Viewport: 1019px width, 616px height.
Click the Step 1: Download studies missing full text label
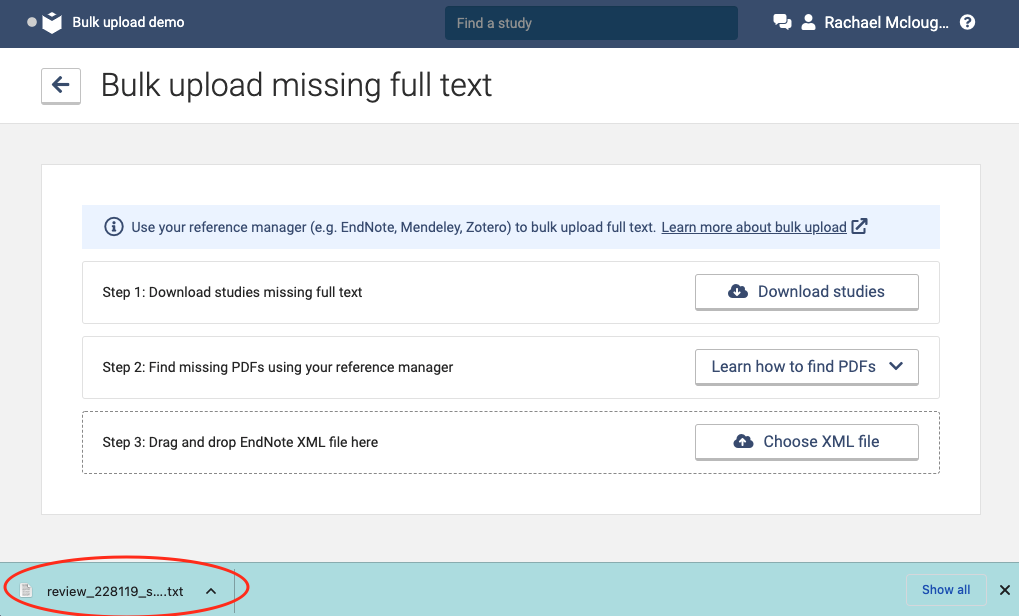(232, 292)
